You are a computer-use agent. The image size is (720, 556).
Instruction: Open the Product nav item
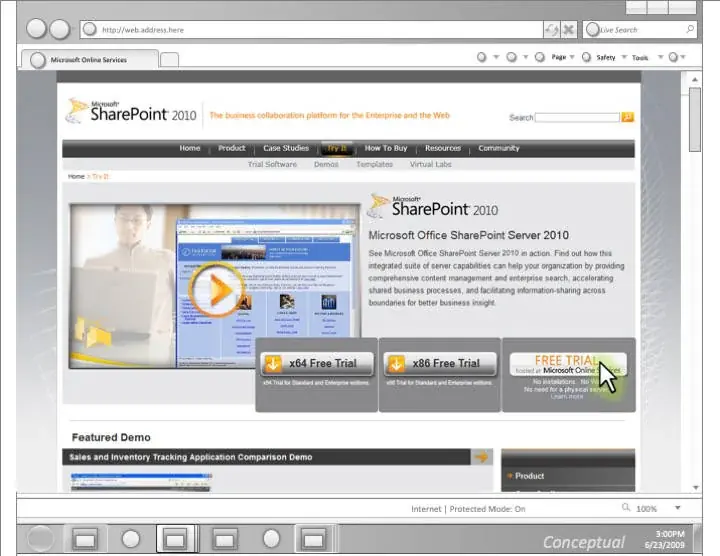pos(232,148)
